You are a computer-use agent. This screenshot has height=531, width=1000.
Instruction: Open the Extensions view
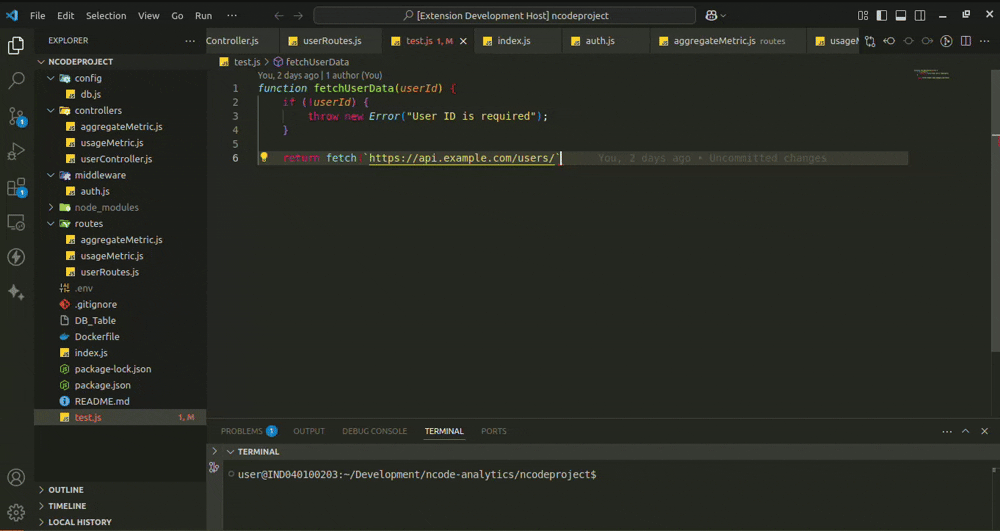(16, 187)
